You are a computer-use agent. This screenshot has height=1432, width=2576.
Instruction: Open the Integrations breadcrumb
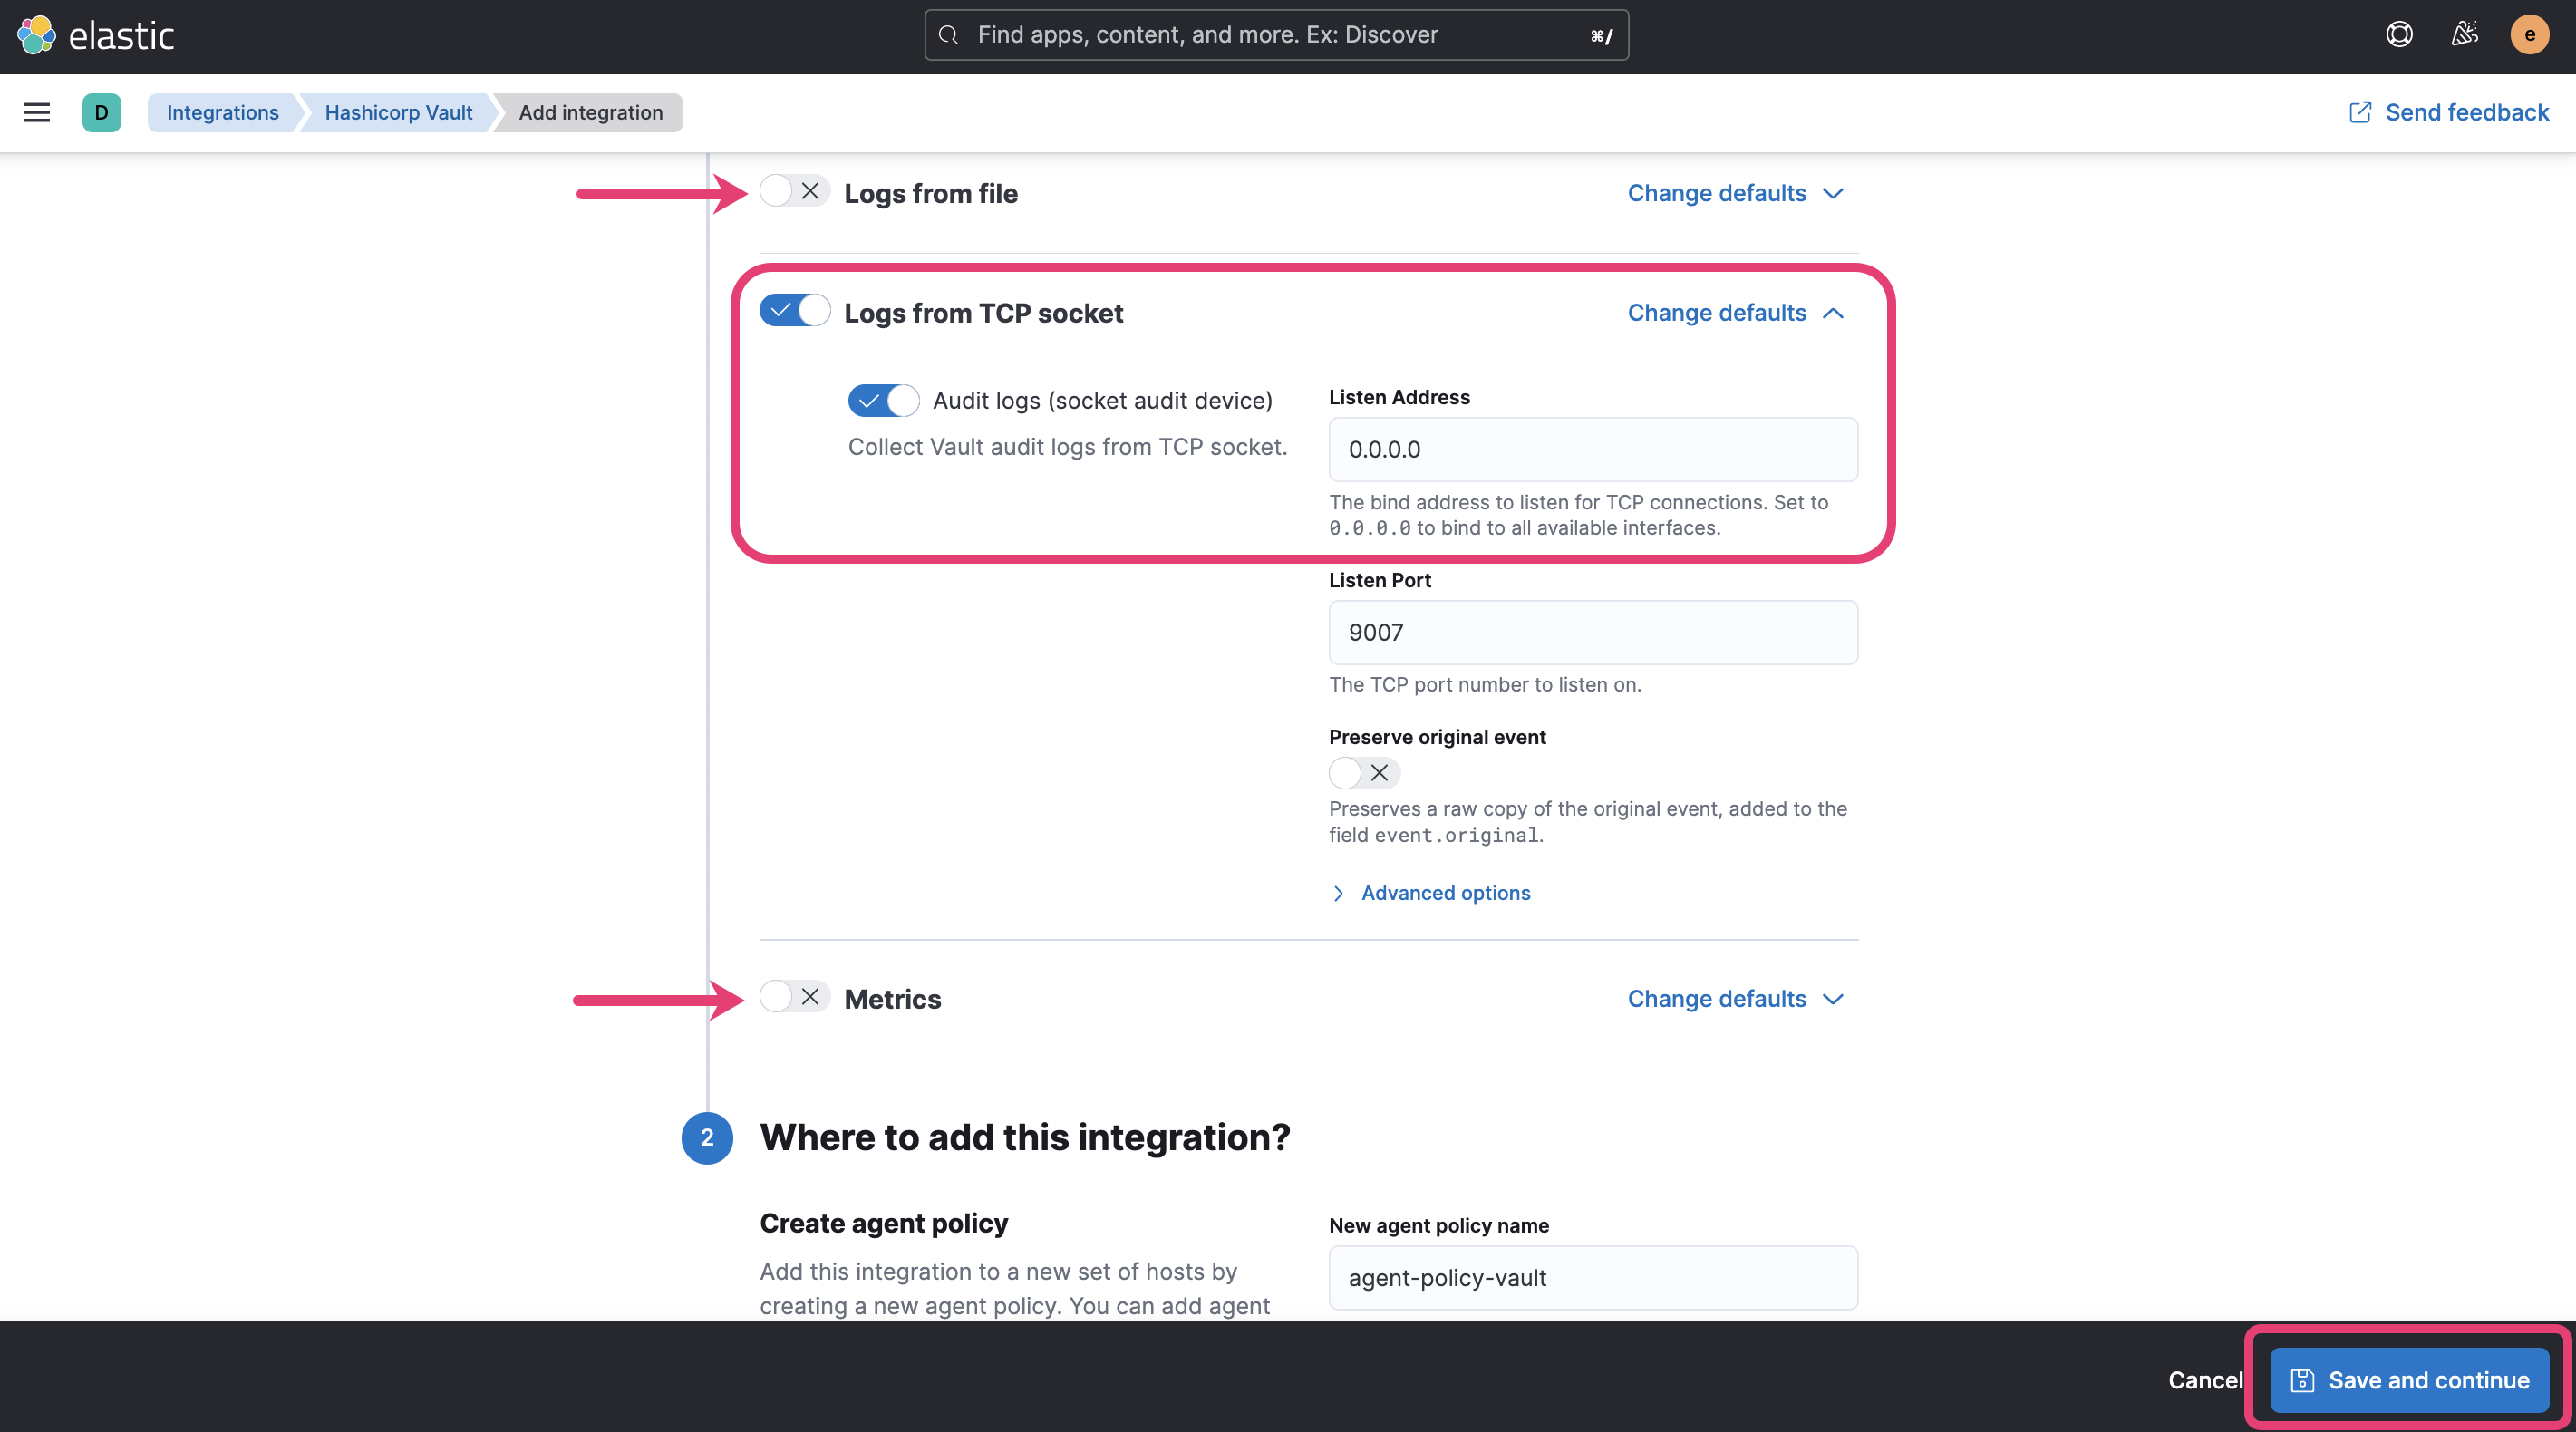[222, 112]
